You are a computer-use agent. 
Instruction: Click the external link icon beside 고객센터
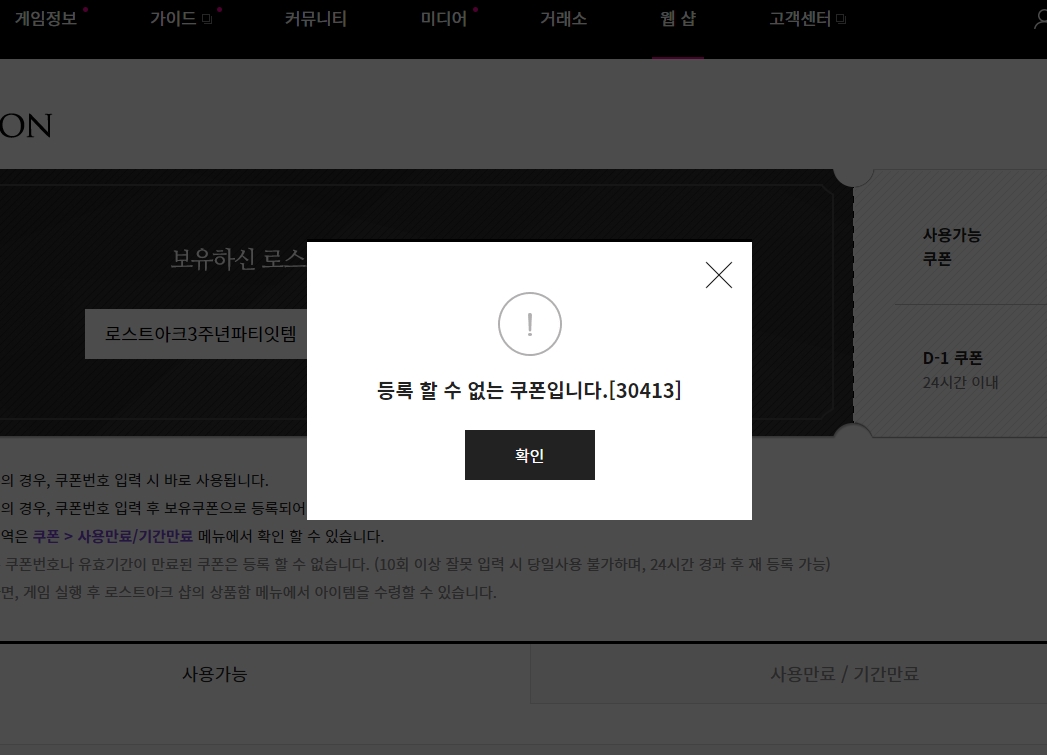click(x=841, y=20)
